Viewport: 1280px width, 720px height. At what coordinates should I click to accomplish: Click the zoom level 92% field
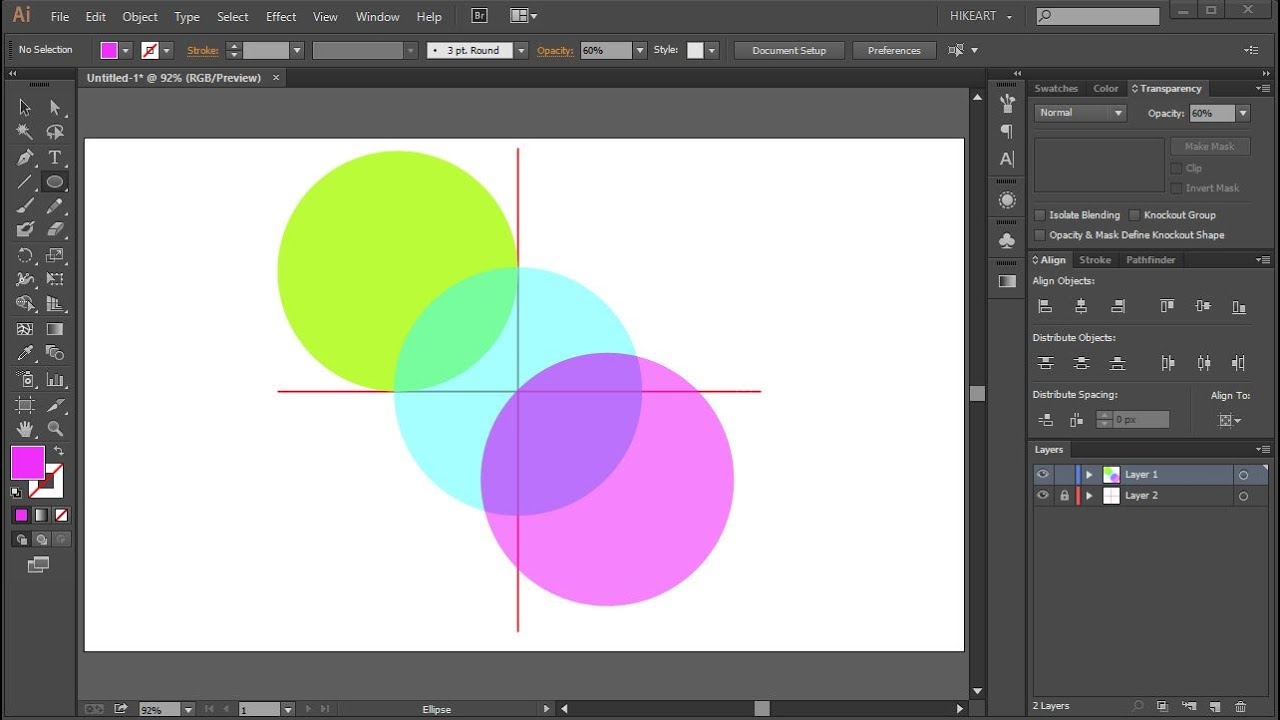159,709
